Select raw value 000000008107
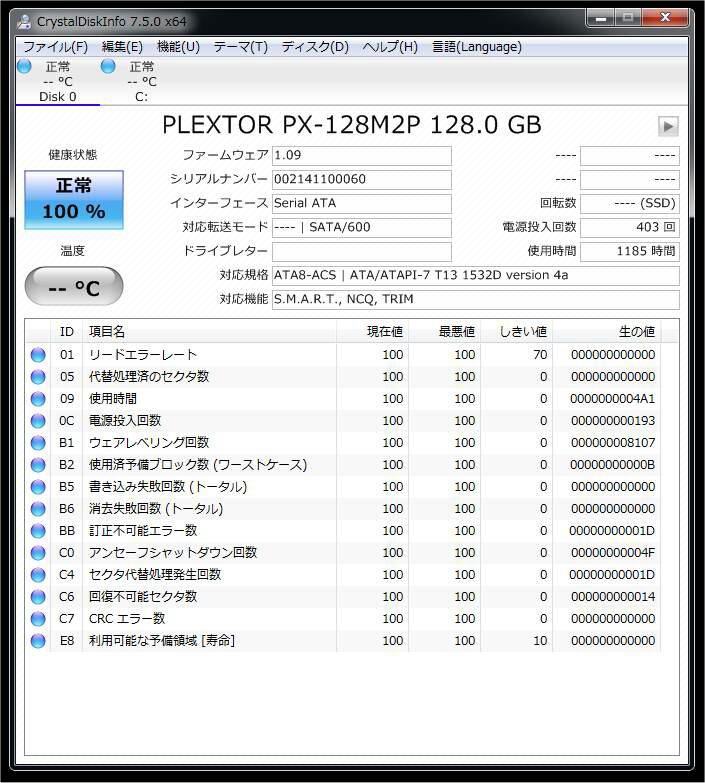Screen dimensions: 705x783 (x=613, y=443)
